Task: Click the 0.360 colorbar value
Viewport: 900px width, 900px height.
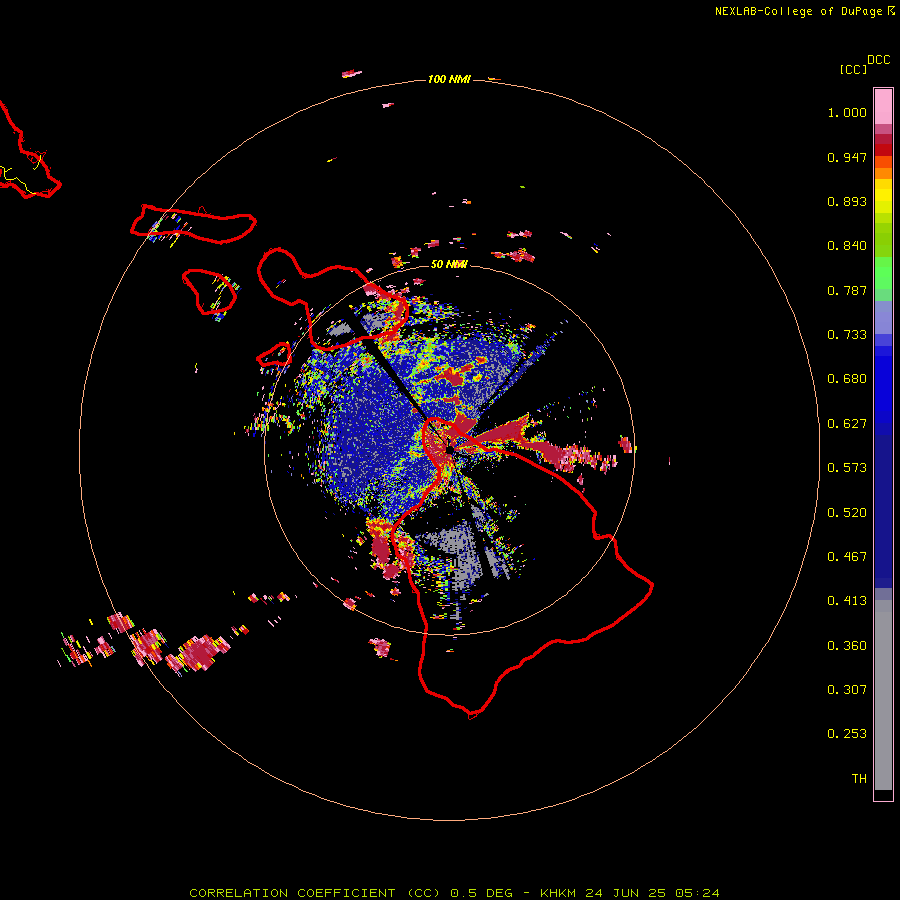Action: tap(847, 646)
